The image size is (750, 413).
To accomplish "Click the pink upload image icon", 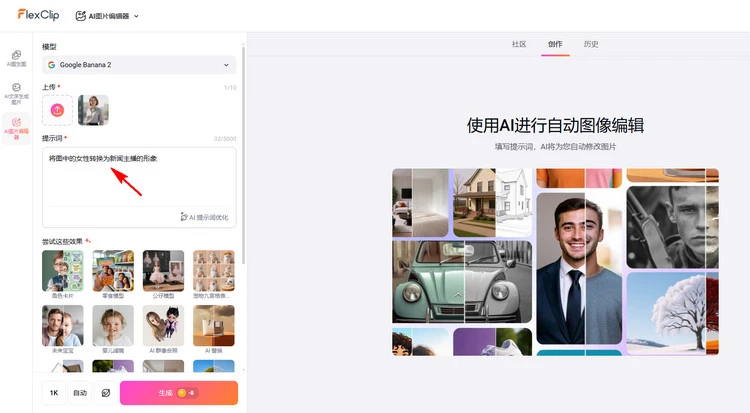I will click(58, 110).
